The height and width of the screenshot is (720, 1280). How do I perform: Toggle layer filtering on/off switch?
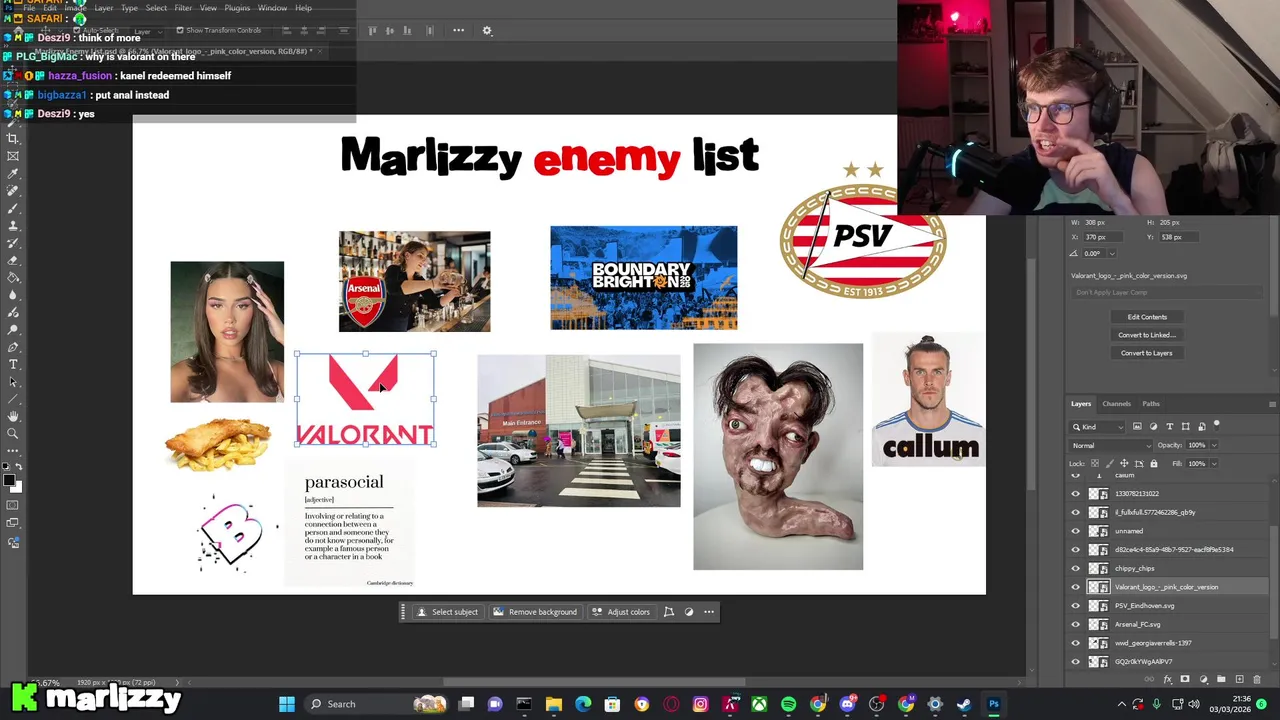tap(1216, 426)
